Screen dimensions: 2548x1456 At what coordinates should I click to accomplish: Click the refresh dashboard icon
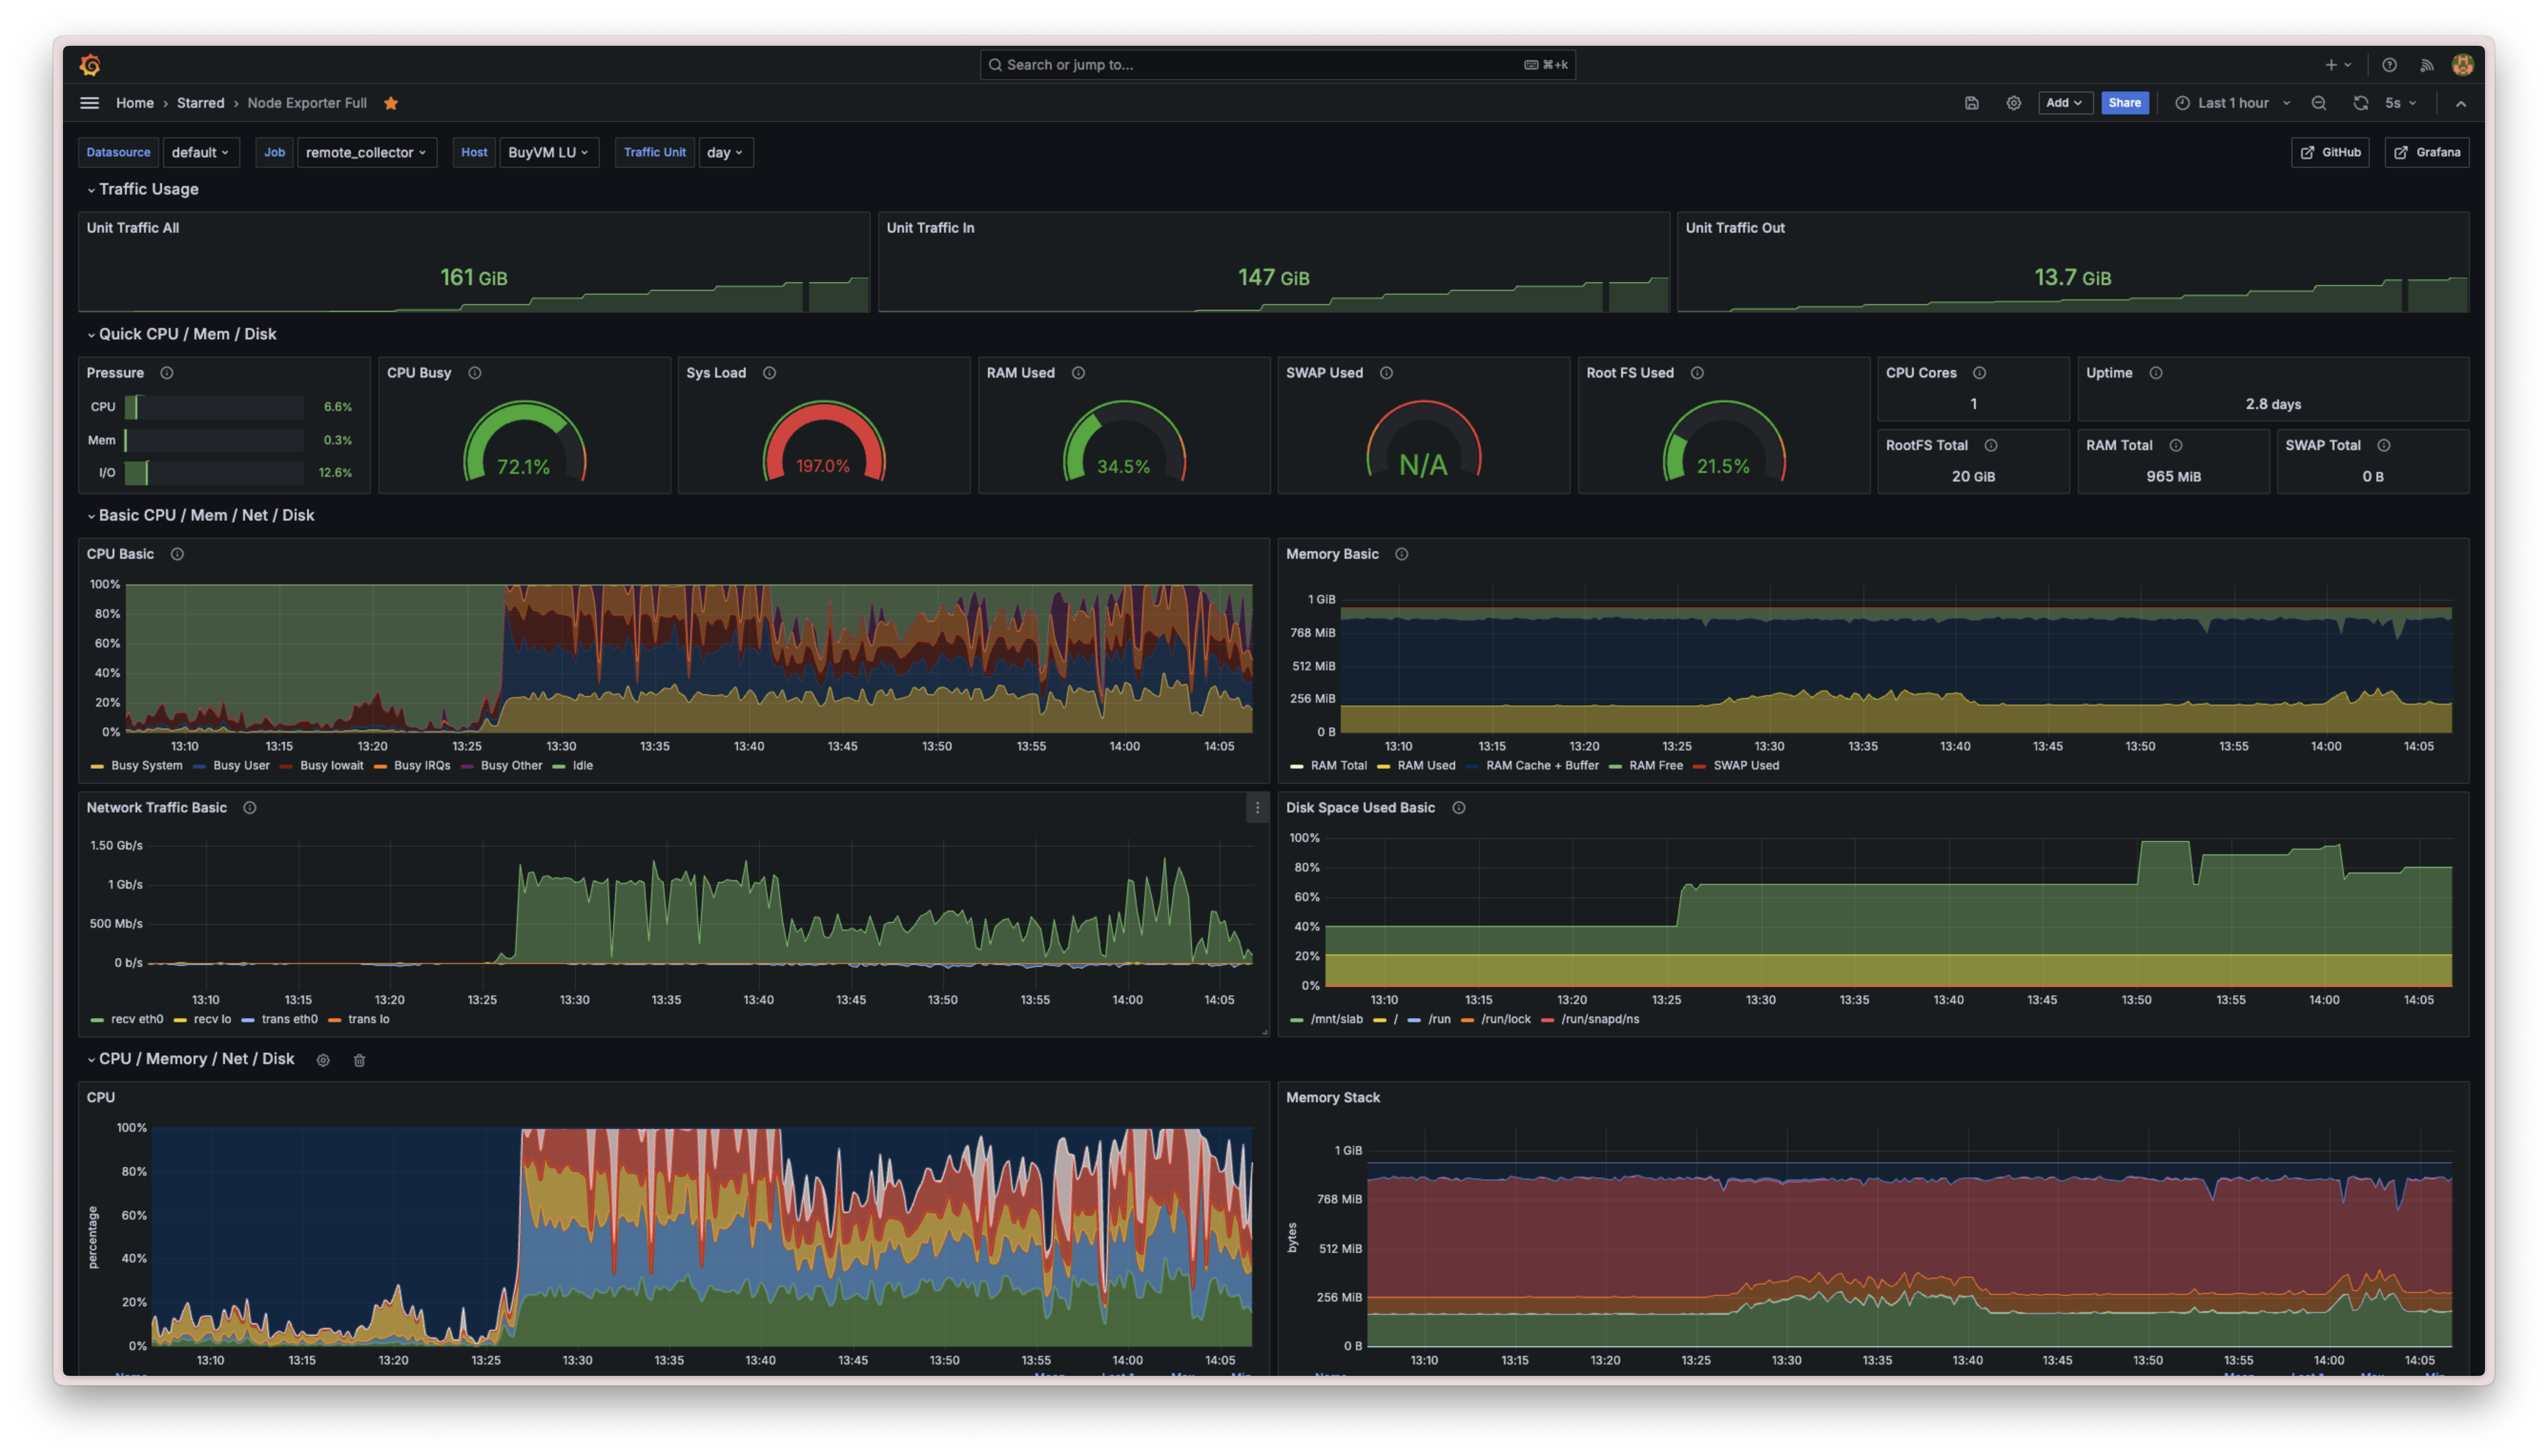pos(2360,103)
